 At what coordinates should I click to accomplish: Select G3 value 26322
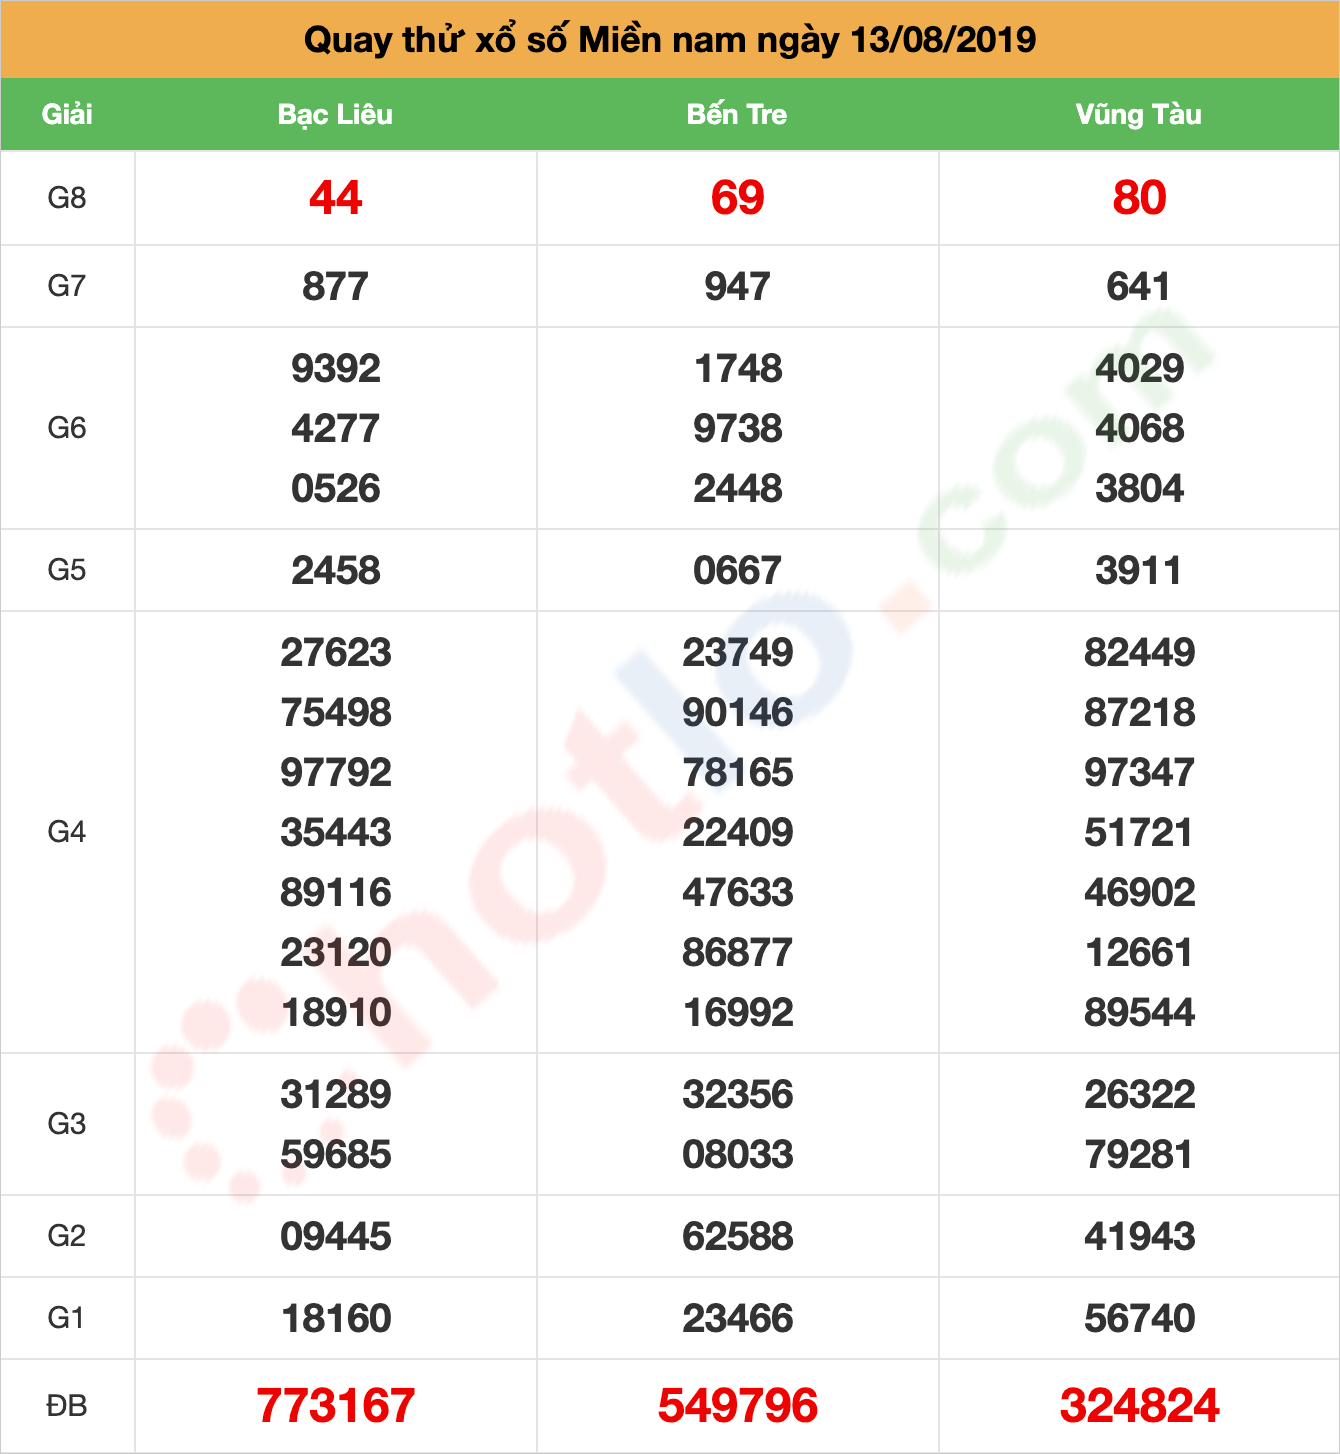pos(1139,1095)
